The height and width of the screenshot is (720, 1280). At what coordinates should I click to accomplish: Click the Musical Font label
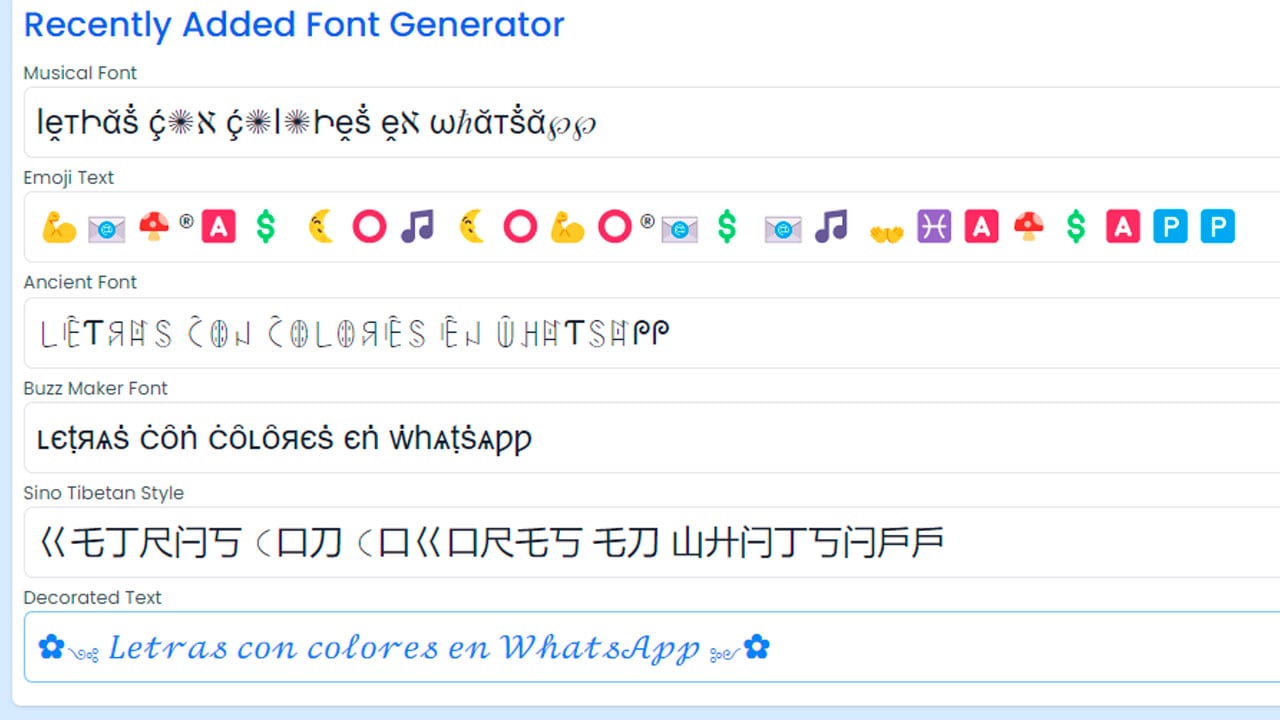(80, 73)
